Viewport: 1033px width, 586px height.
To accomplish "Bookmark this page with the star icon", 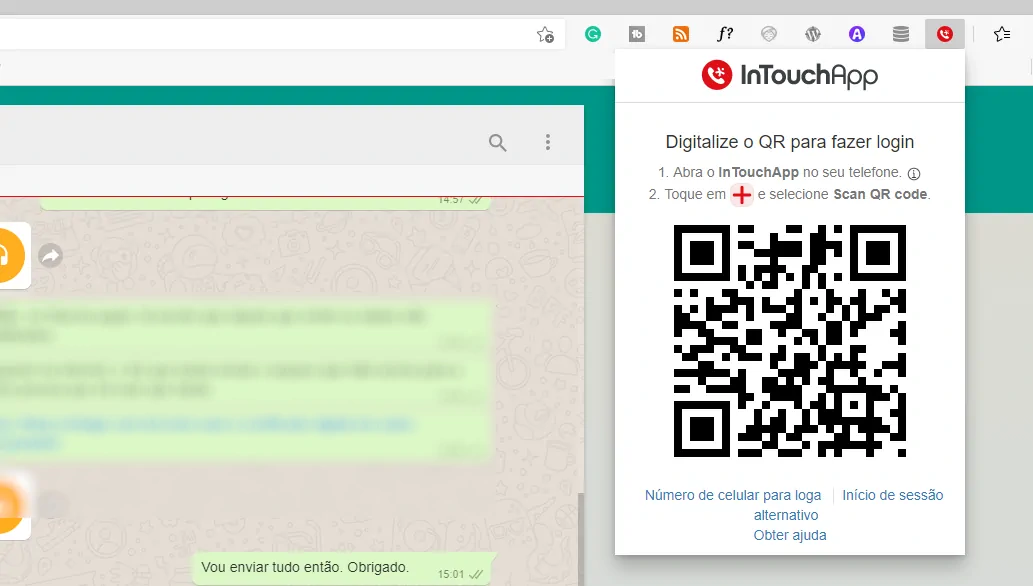I will (545, 34).
